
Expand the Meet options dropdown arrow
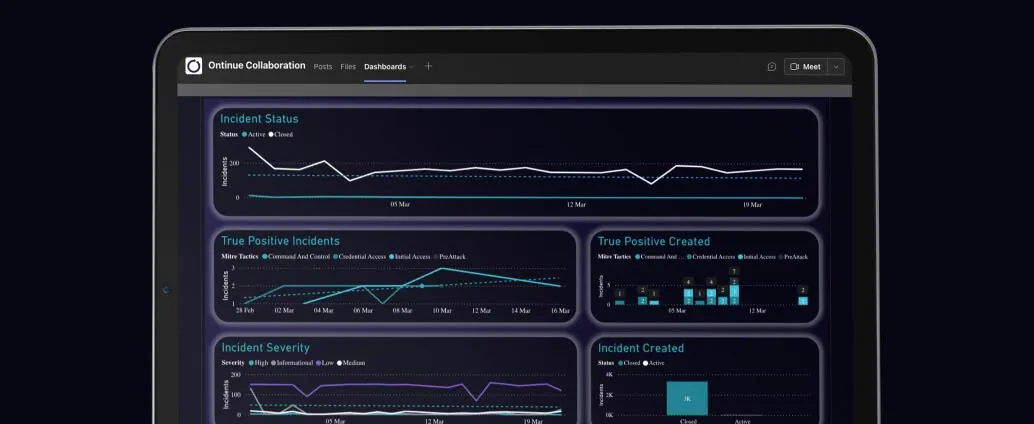836,67
